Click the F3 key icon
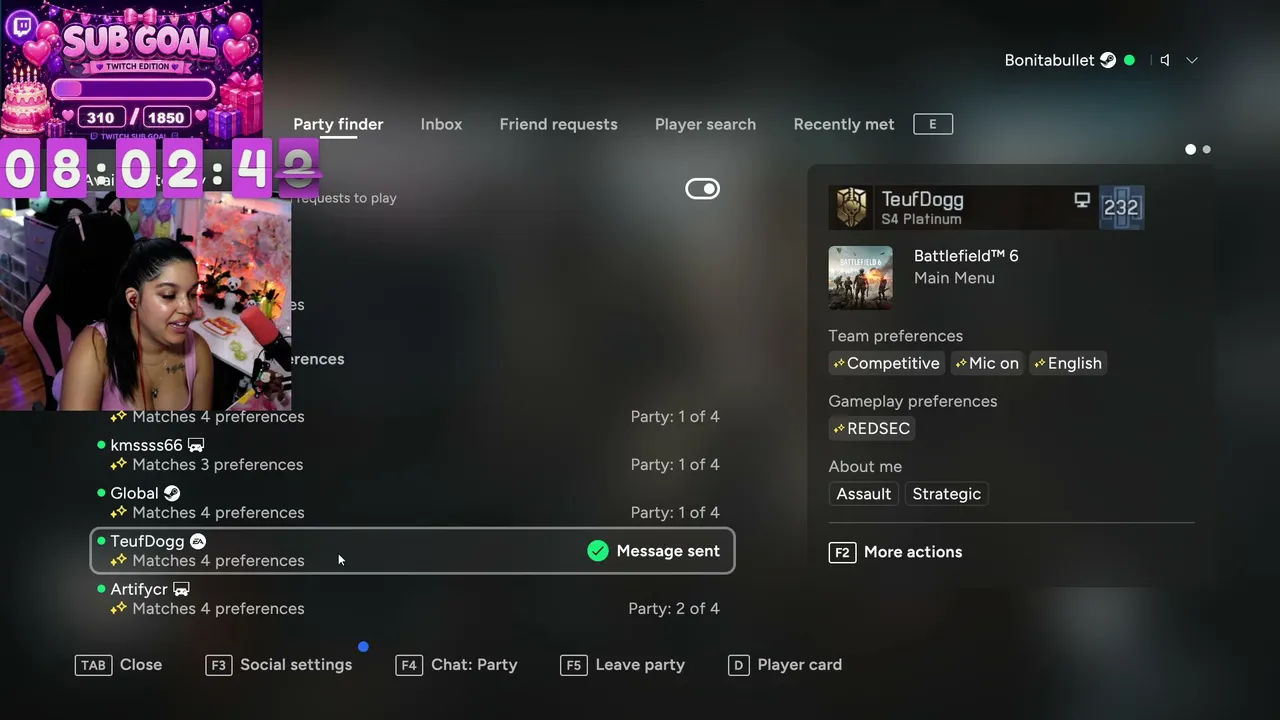The image size is (1280, 720). click(x=218, y=665)
